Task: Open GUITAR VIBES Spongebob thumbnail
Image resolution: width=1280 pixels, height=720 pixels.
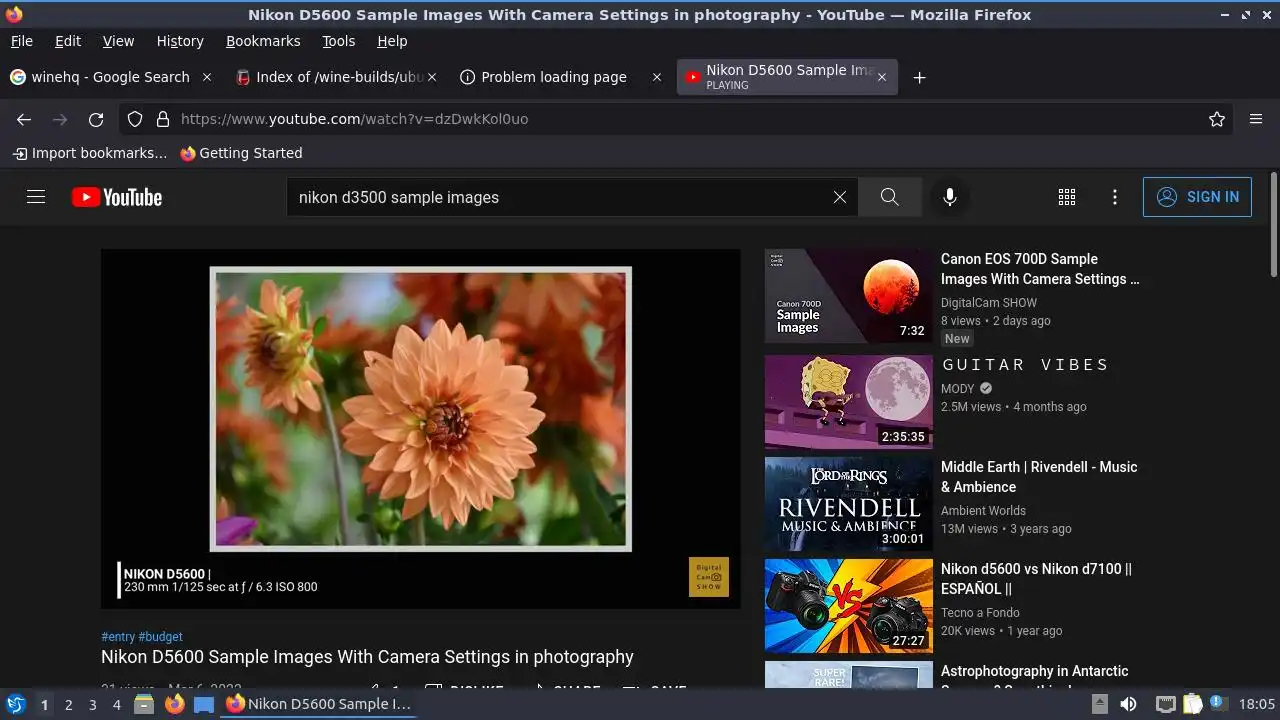Action: [848, 402]
